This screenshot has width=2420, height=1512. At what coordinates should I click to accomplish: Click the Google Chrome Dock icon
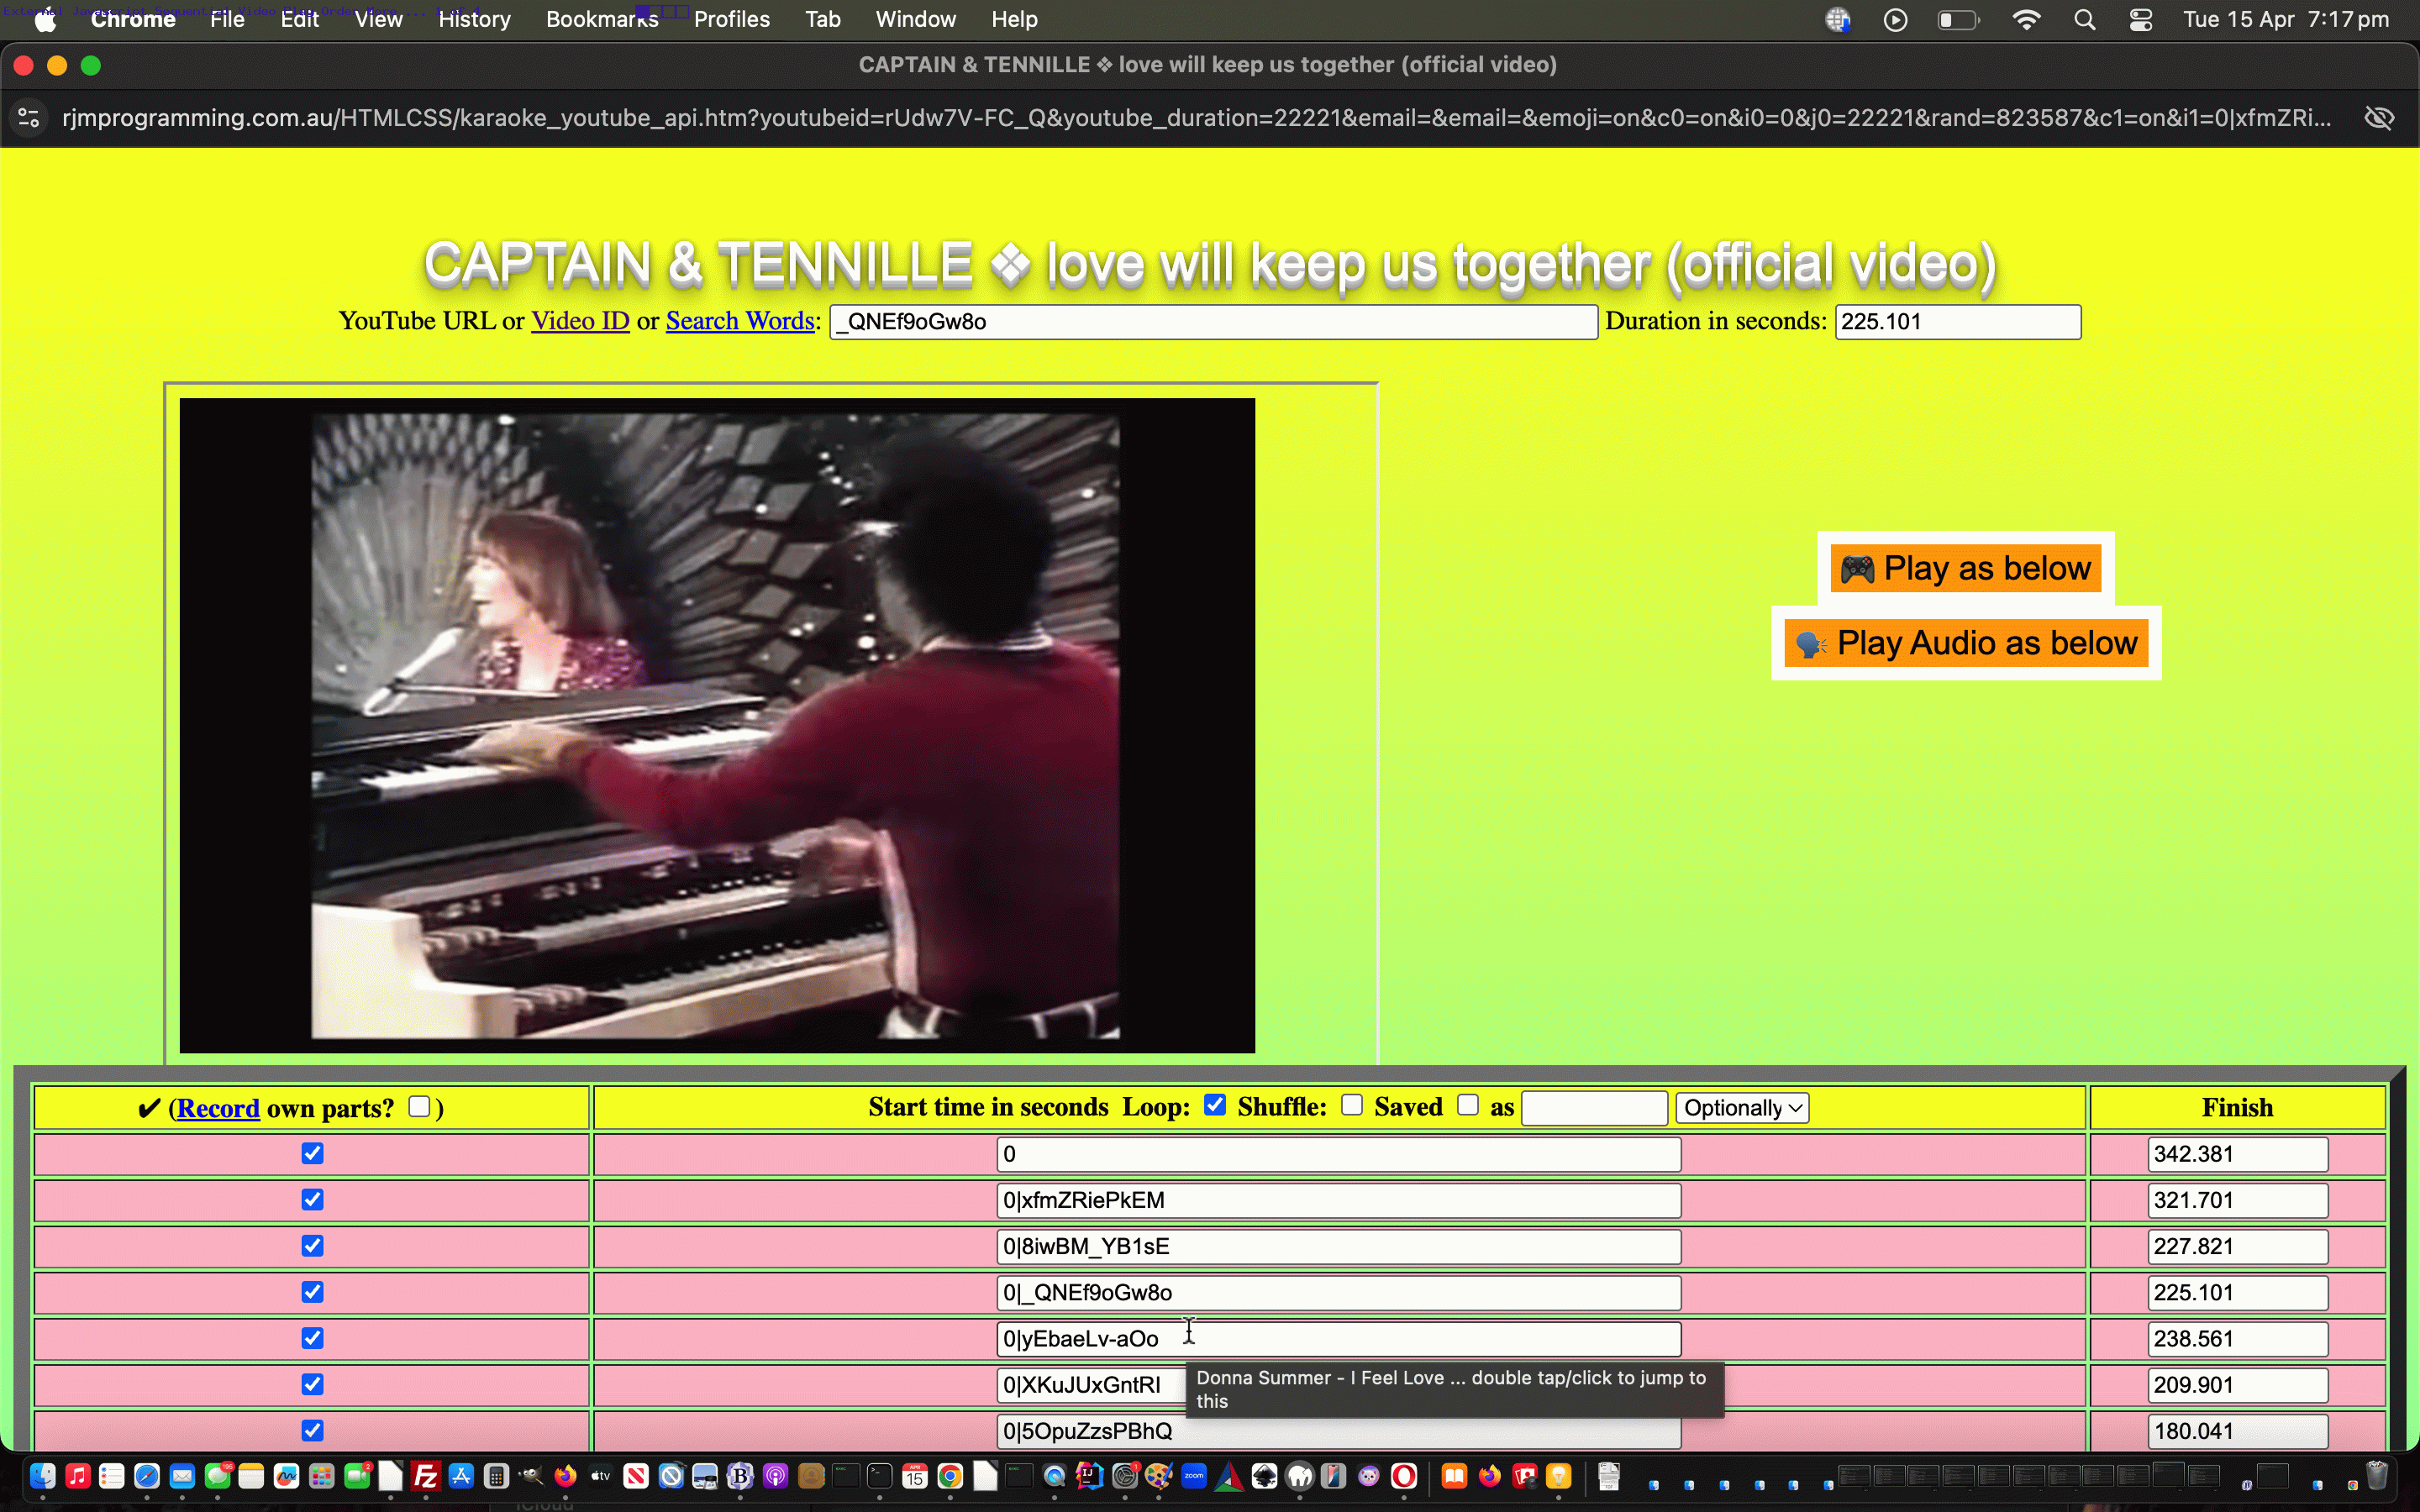[x=950, y=1476]
